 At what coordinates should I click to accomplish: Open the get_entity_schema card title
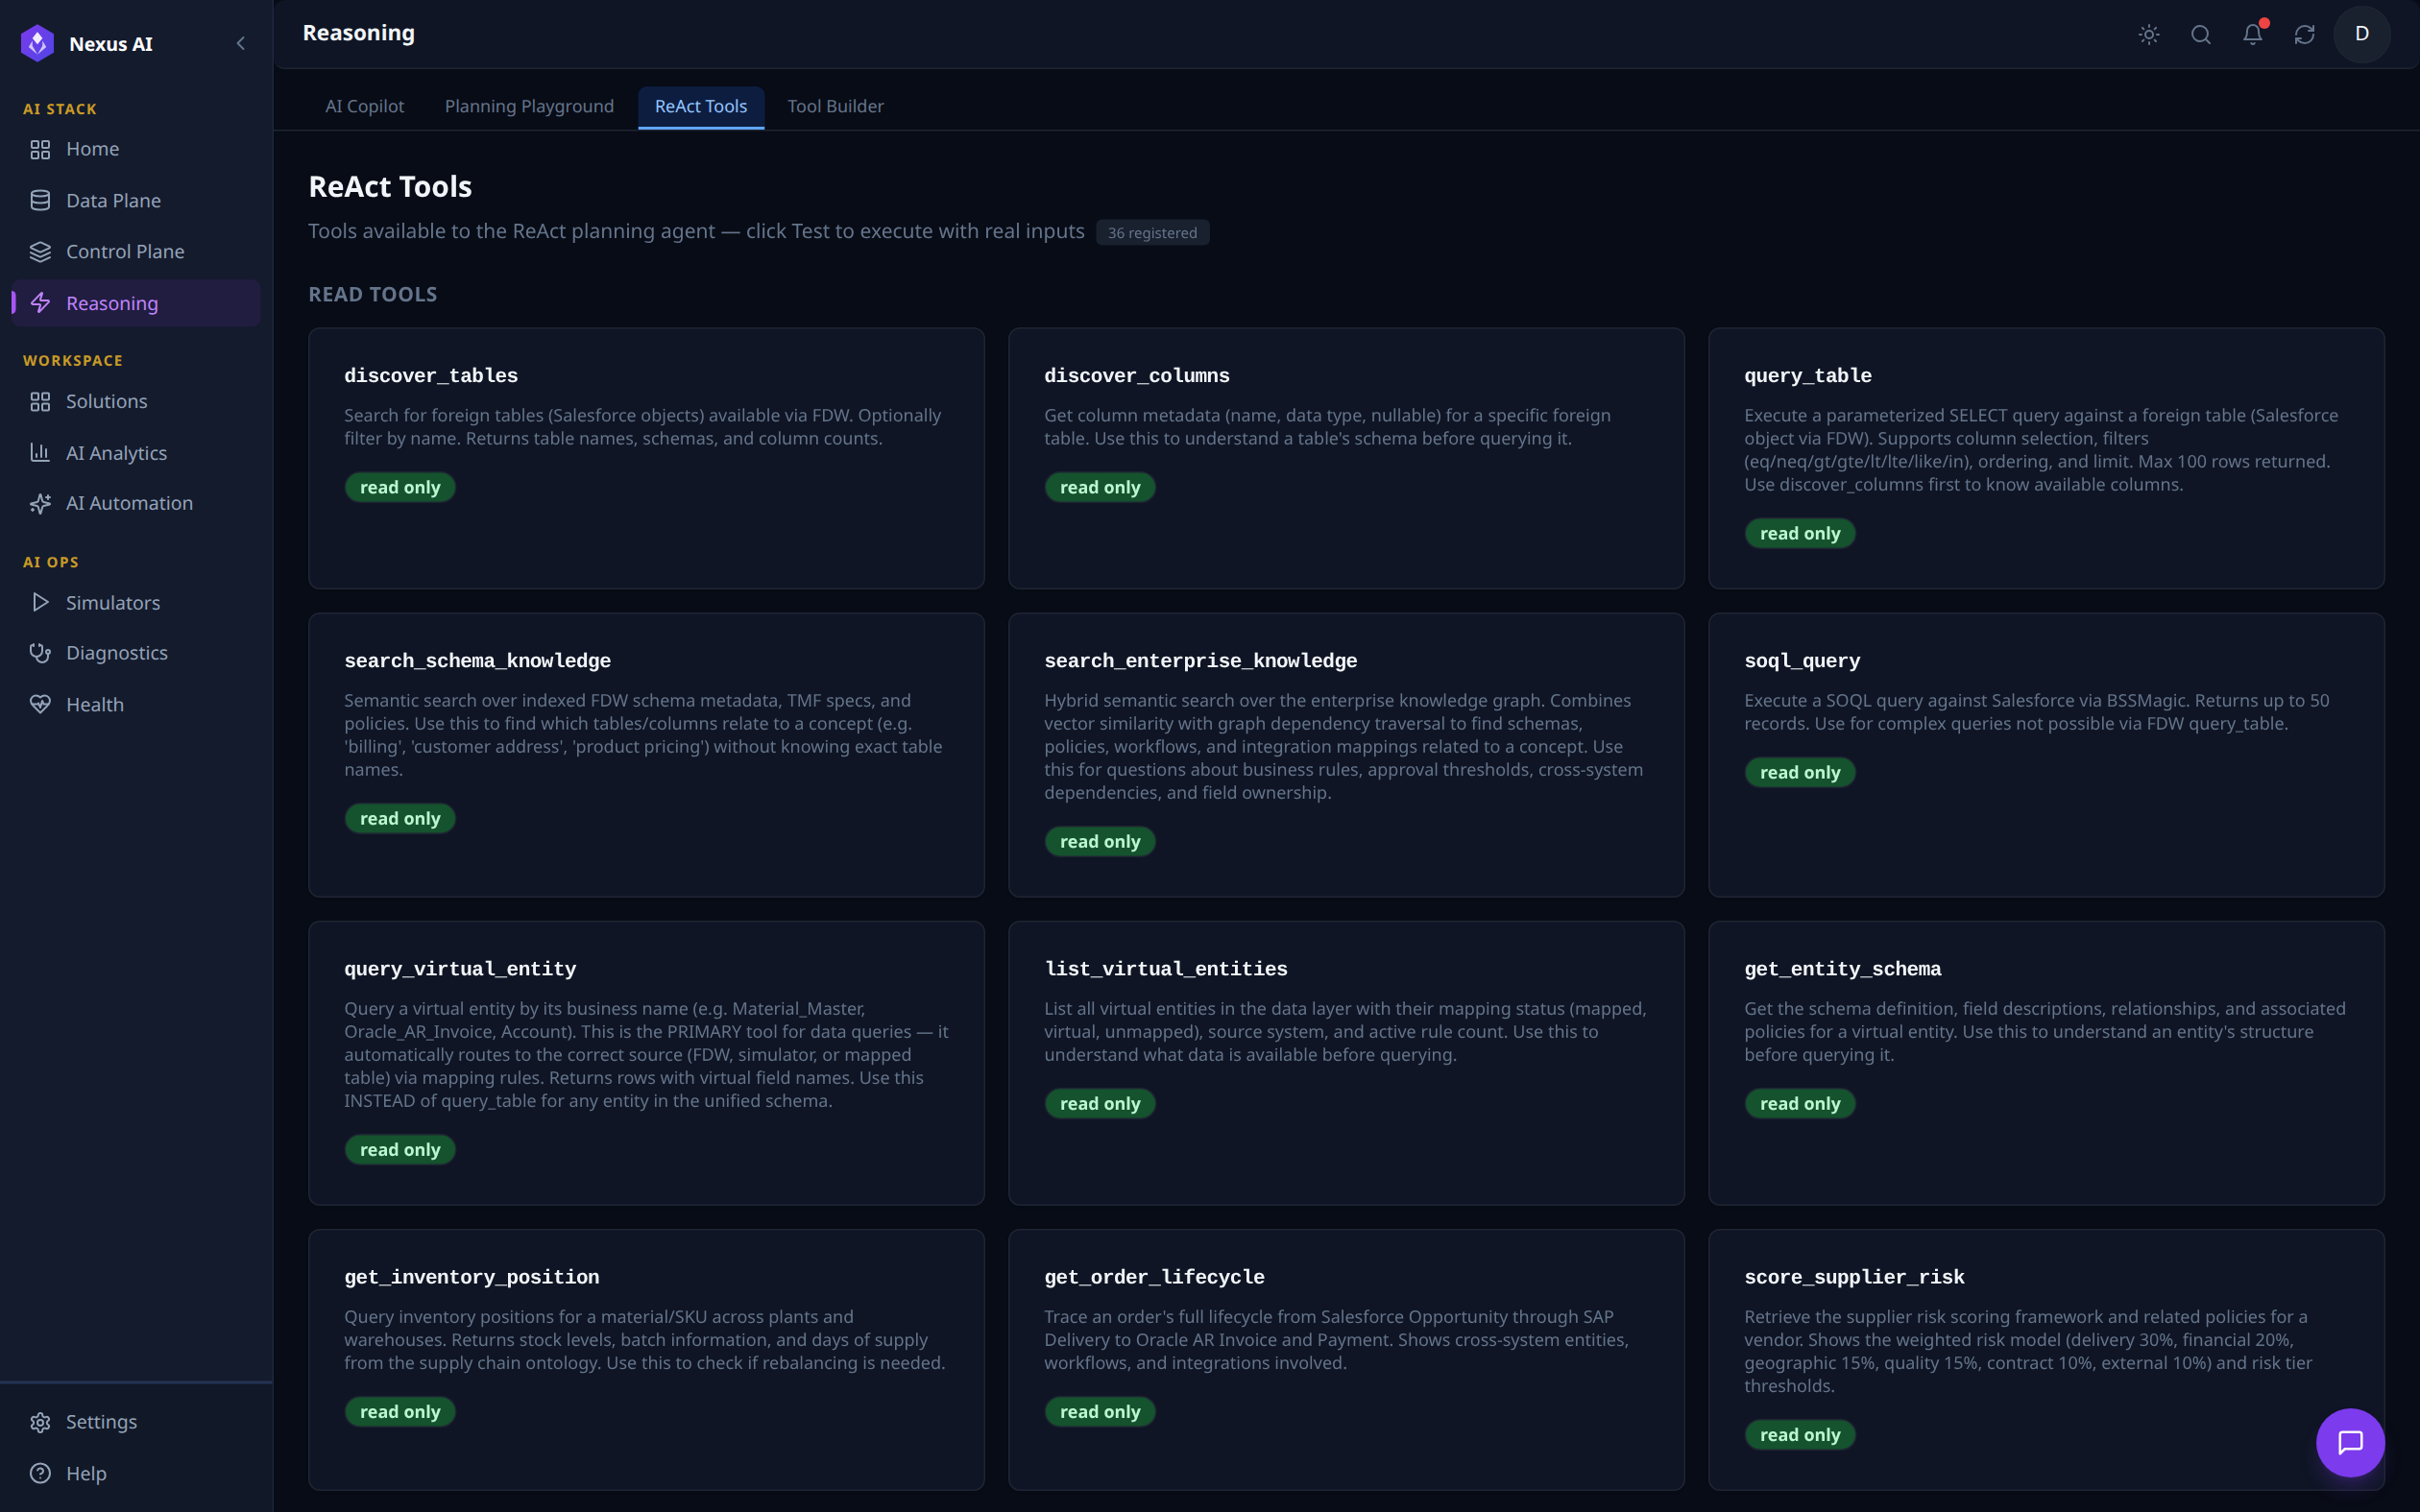click(1842, 968)
